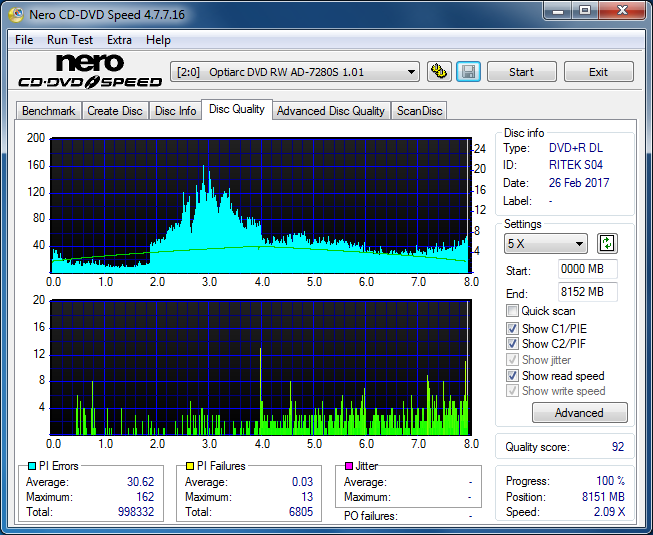Click the disc type value DVD+R DL
This screenshot has width=653, height=535.
[x=576, y=148]
